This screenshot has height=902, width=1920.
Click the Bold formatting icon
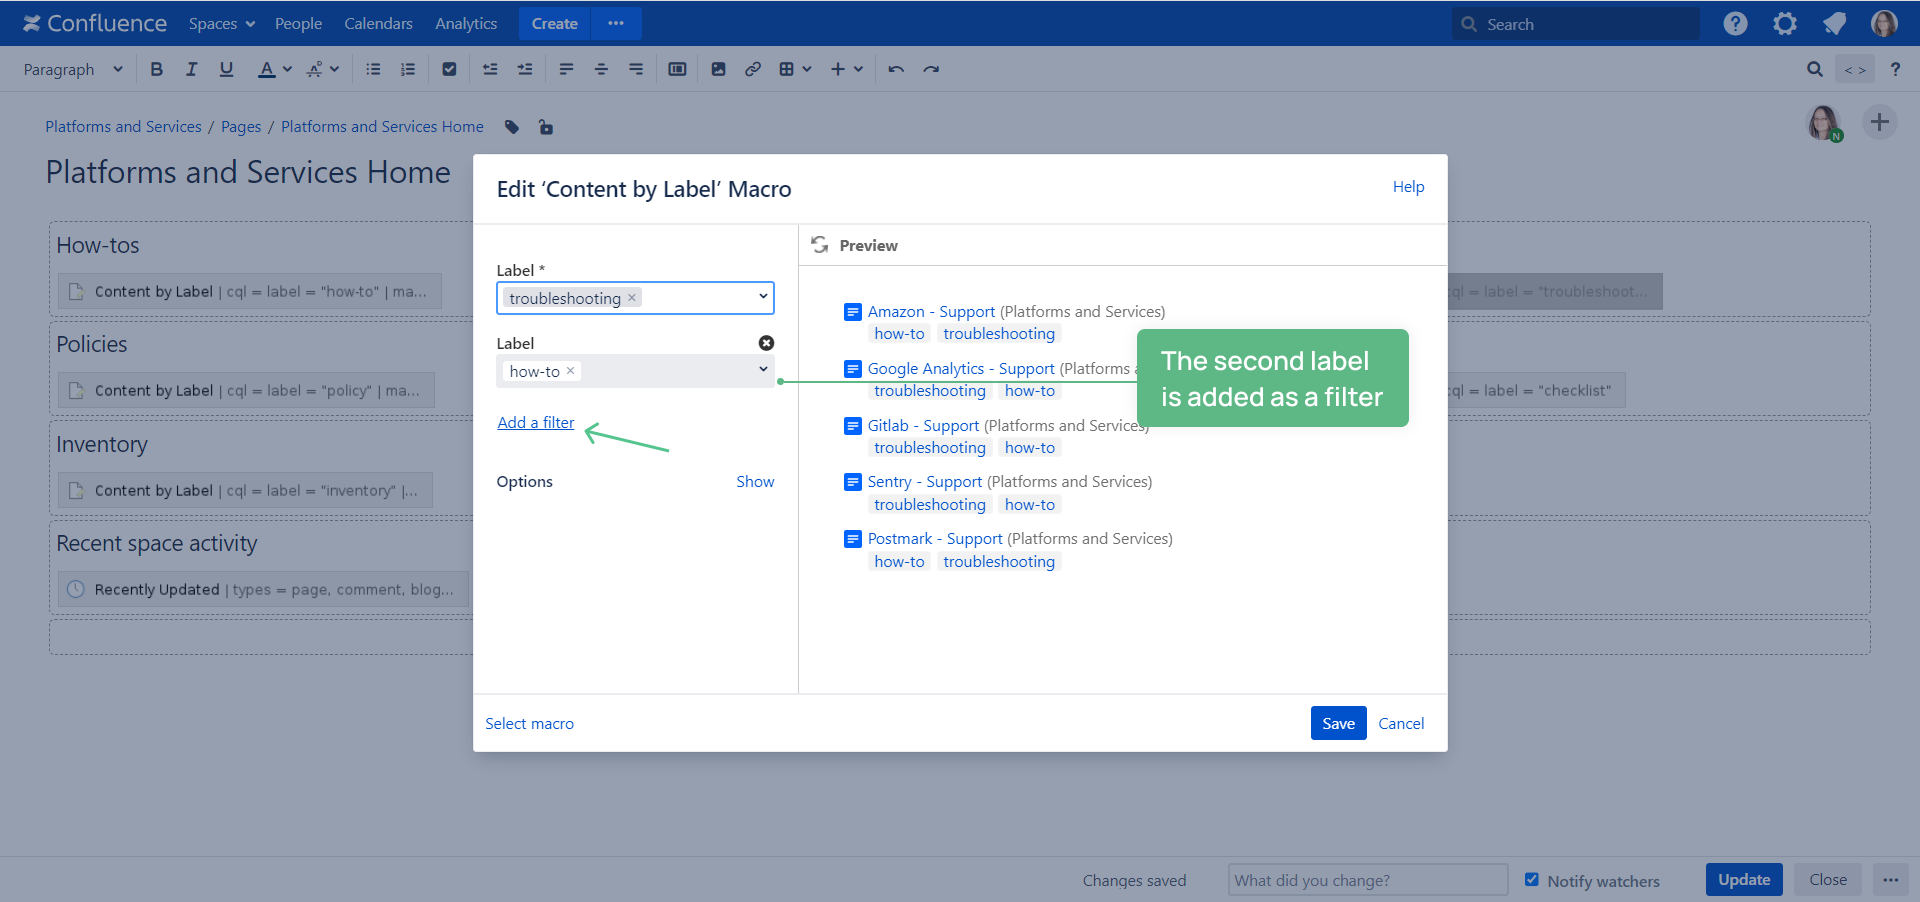point(156,69)
